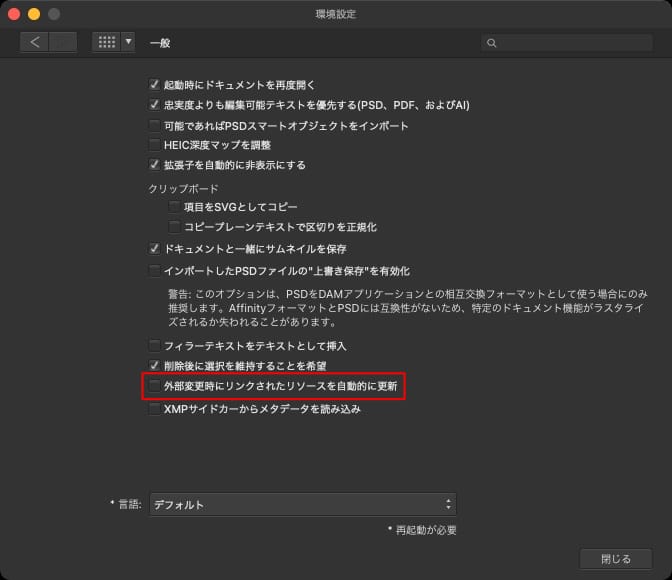Click the 閉じる button

pos(615,559)
